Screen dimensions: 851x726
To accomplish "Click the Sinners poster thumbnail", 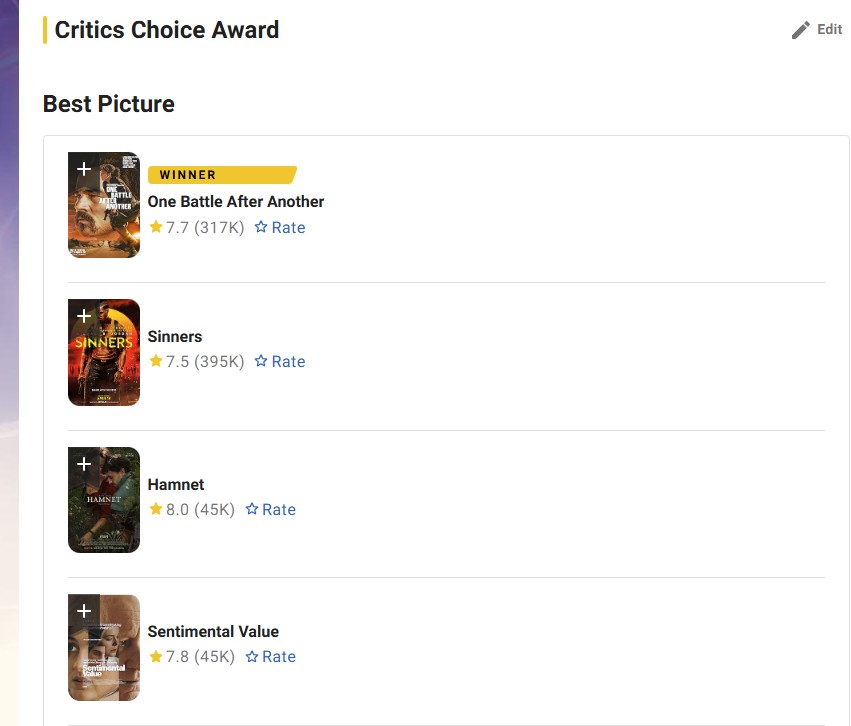I will 104,362.
